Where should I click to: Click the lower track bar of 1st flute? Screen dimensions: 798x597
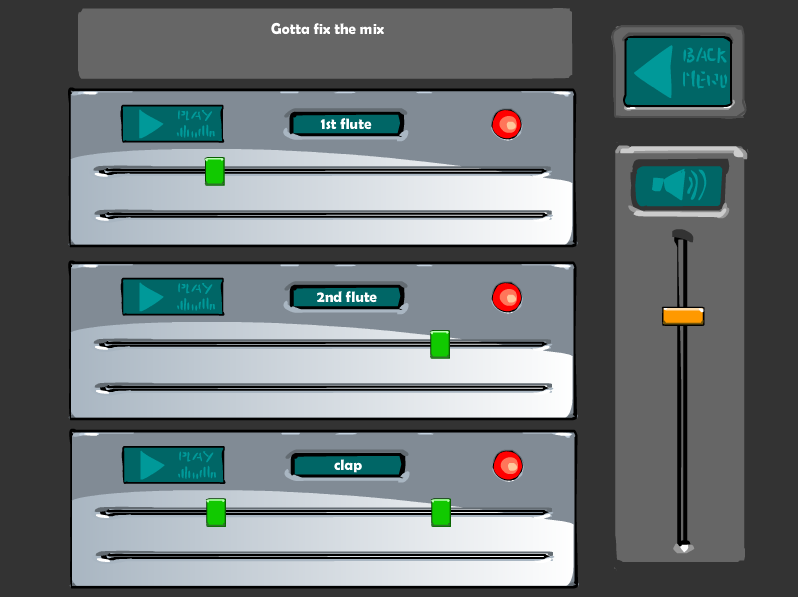[x=322, y=214]
